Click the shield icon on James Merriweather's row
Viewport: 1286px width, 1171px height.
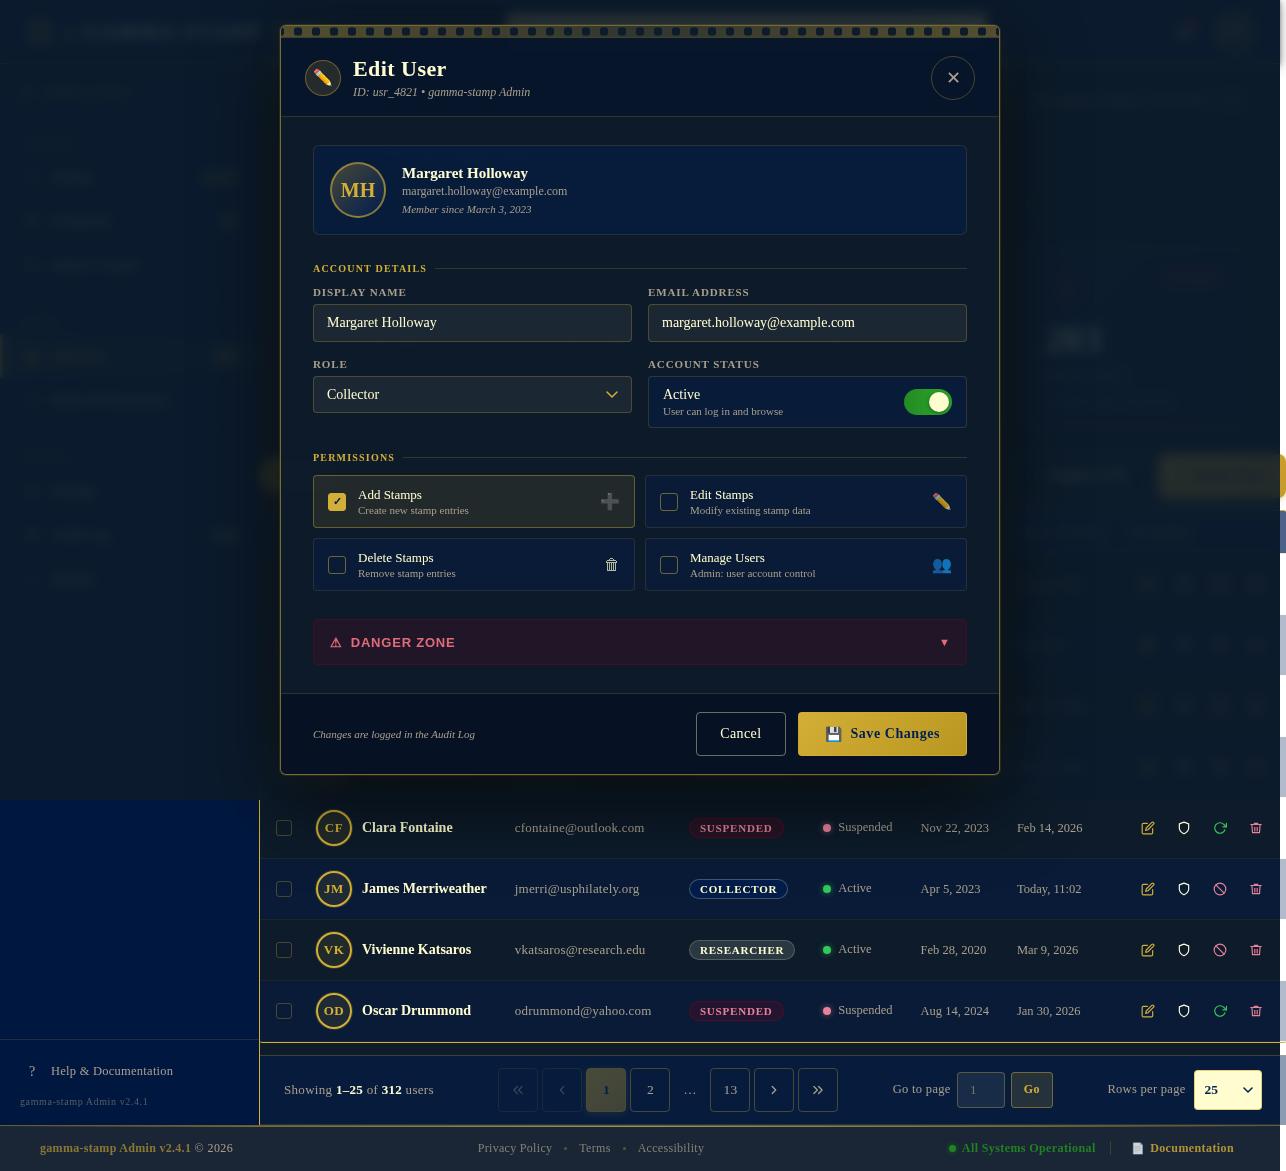click(1183, 889)
